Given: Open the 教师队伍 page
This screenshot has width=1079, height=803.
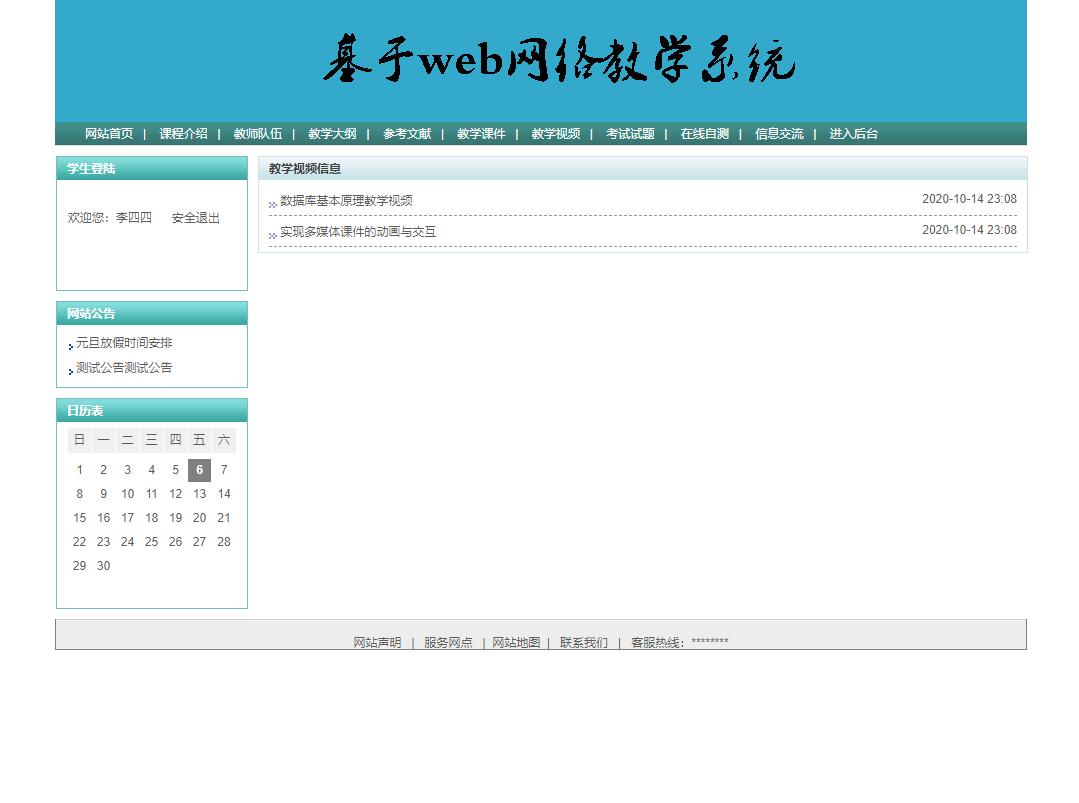Looking at the screenshot, I should (x=258, y=133).
